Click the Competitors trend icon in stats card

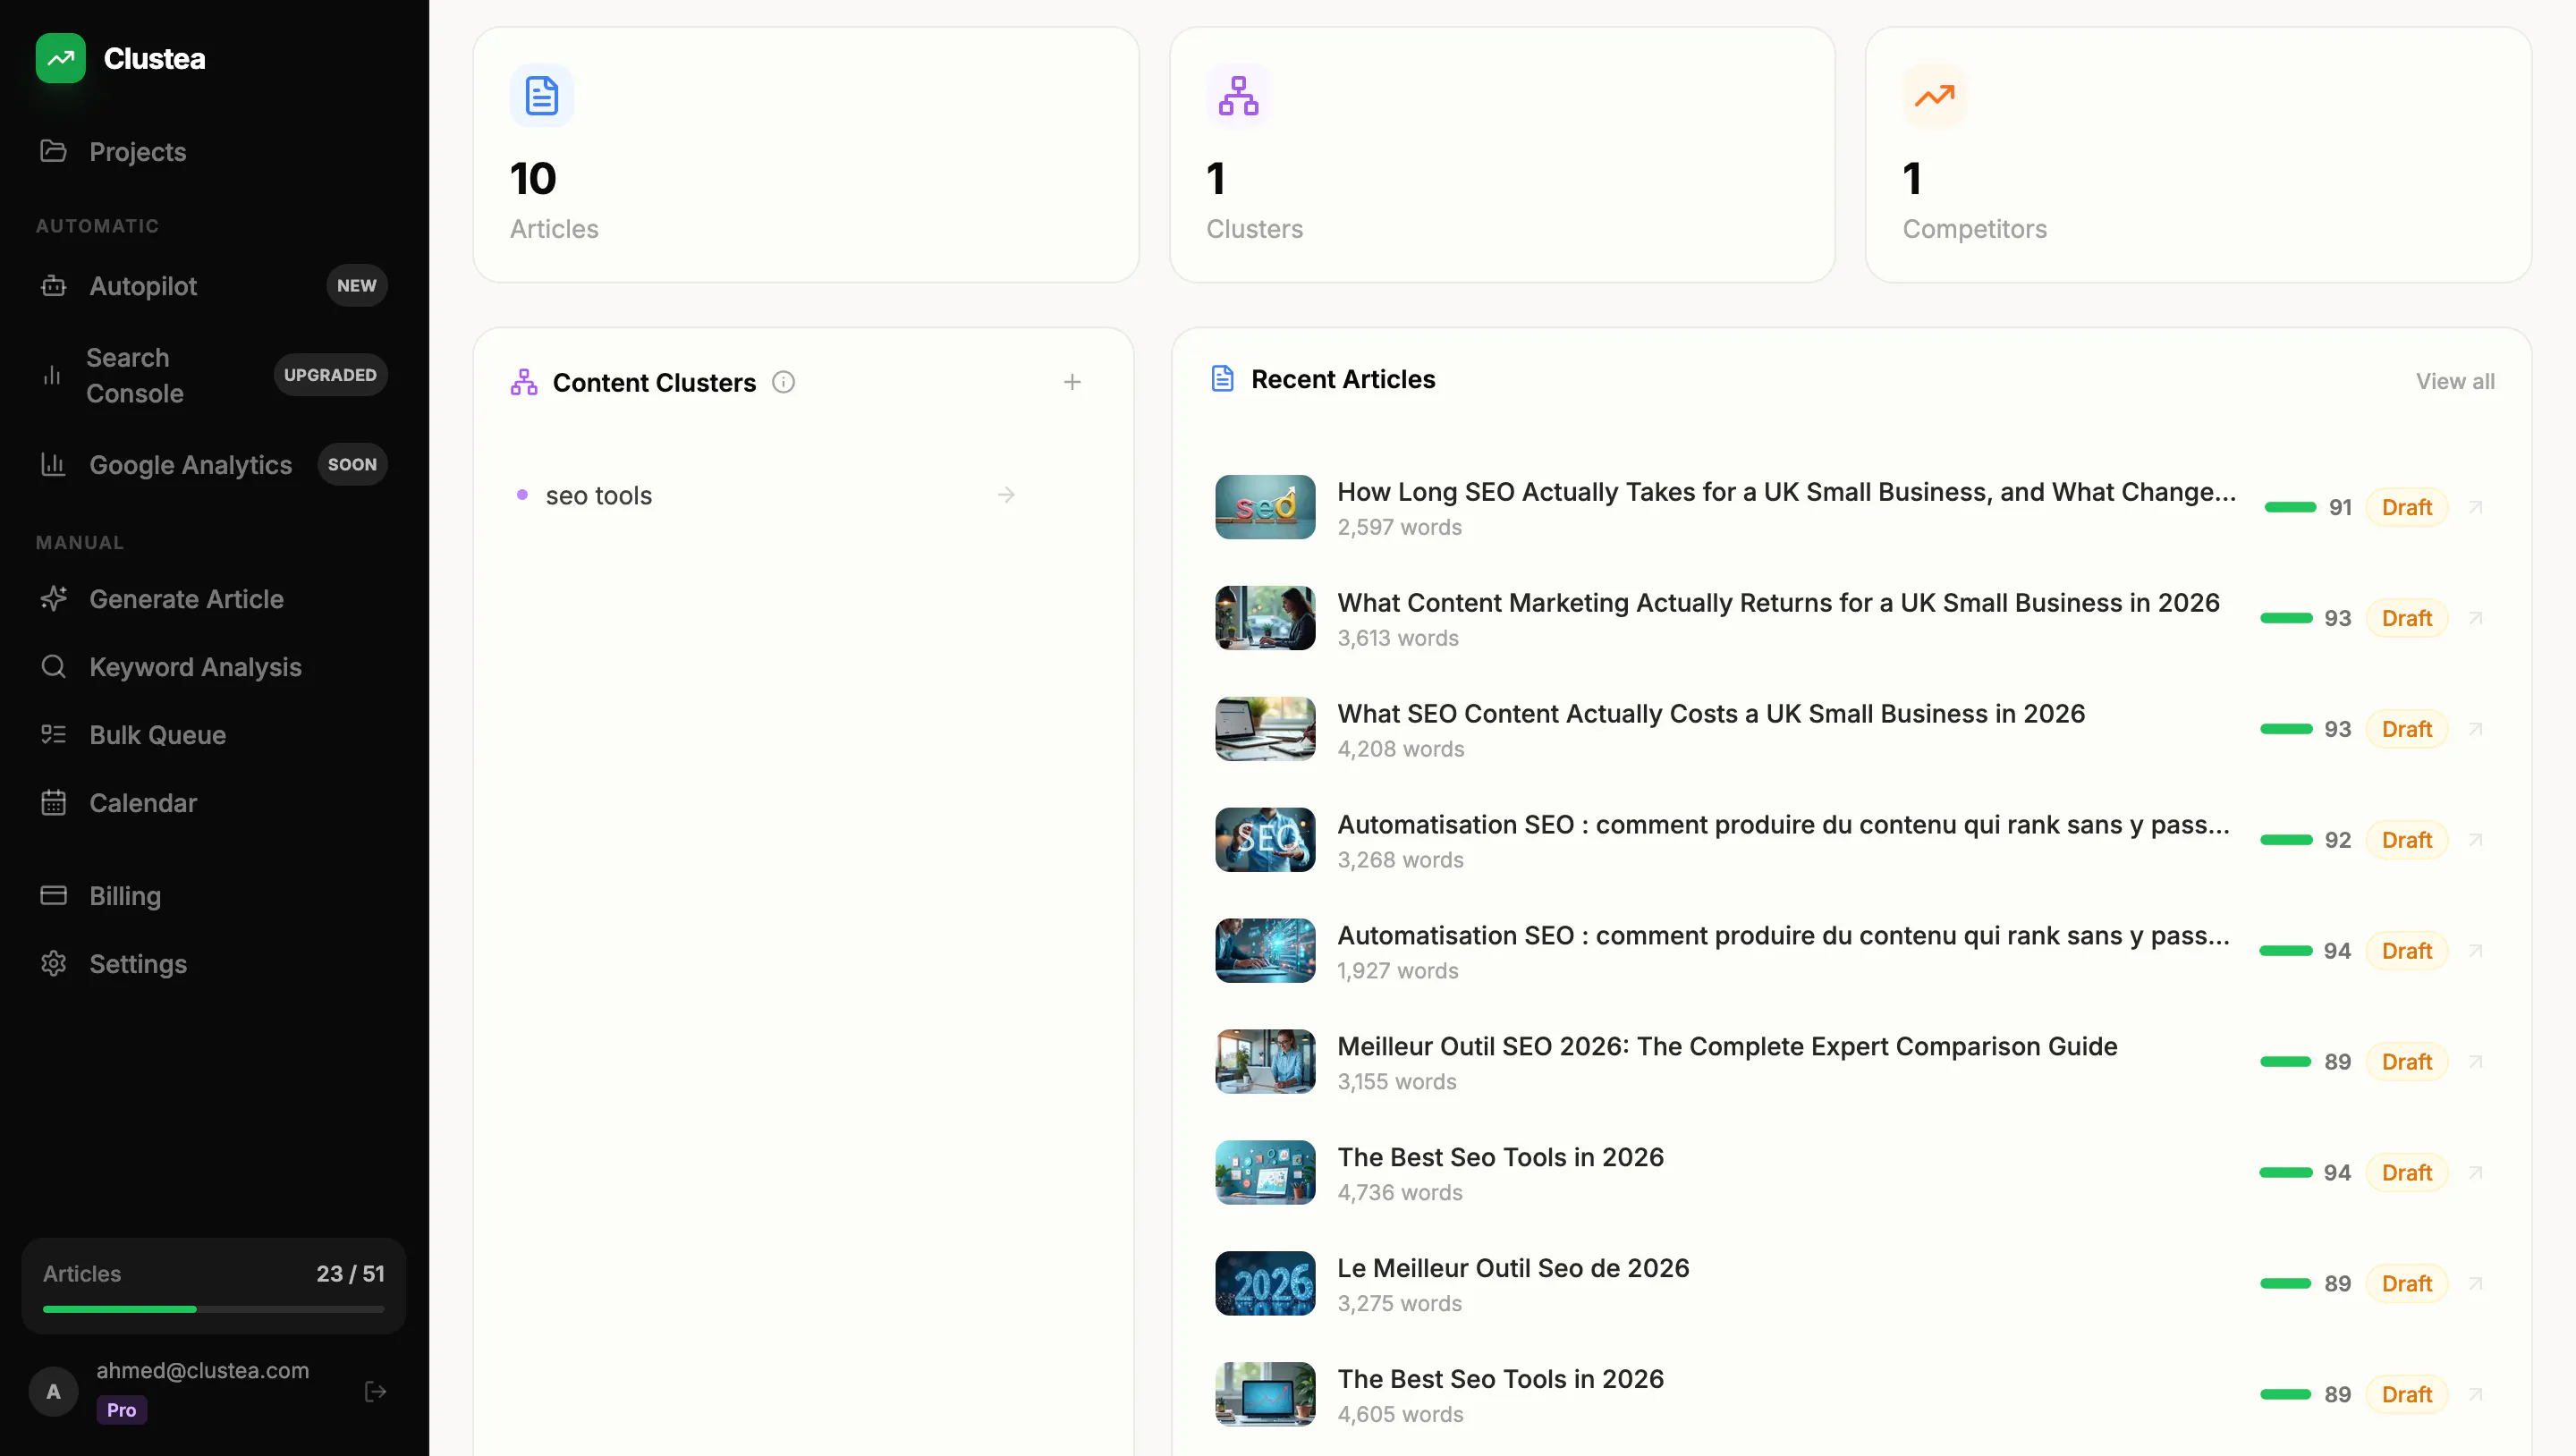(x=1934, y=96)
